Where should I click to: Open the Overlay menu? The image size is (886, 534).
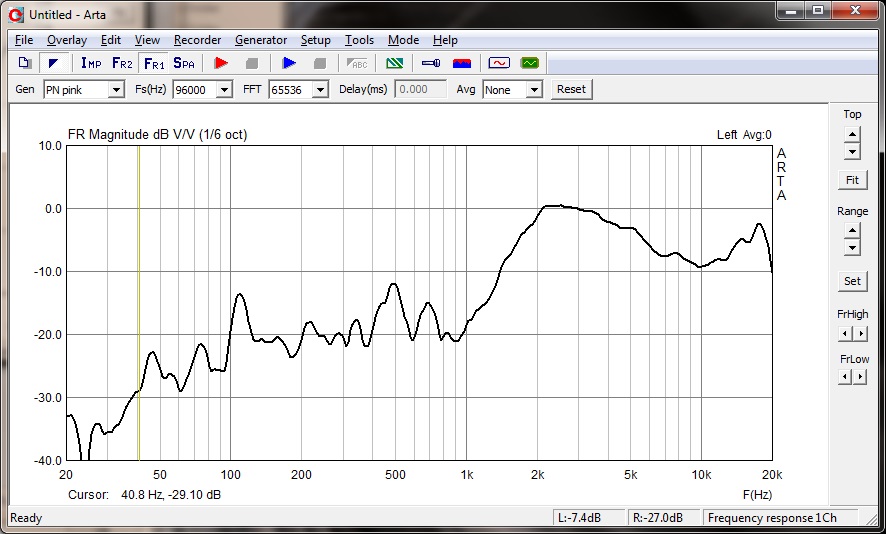pos(67,40)
